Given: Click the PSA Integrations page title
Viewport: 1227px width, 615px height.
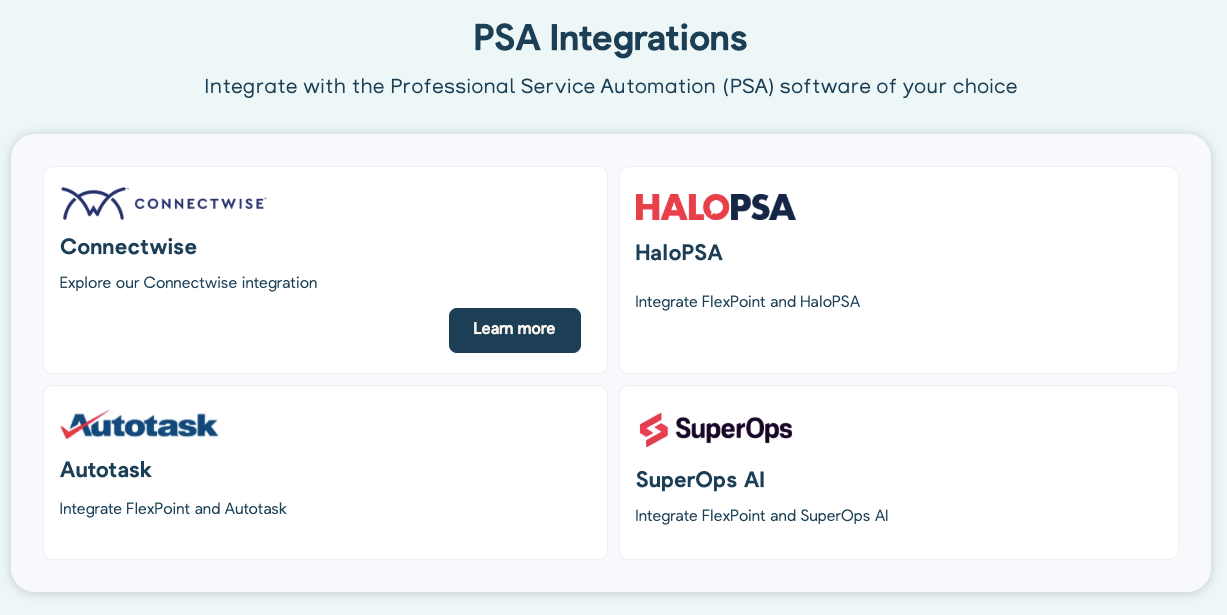Looking at the screenshot, I should tap(610, 38).
